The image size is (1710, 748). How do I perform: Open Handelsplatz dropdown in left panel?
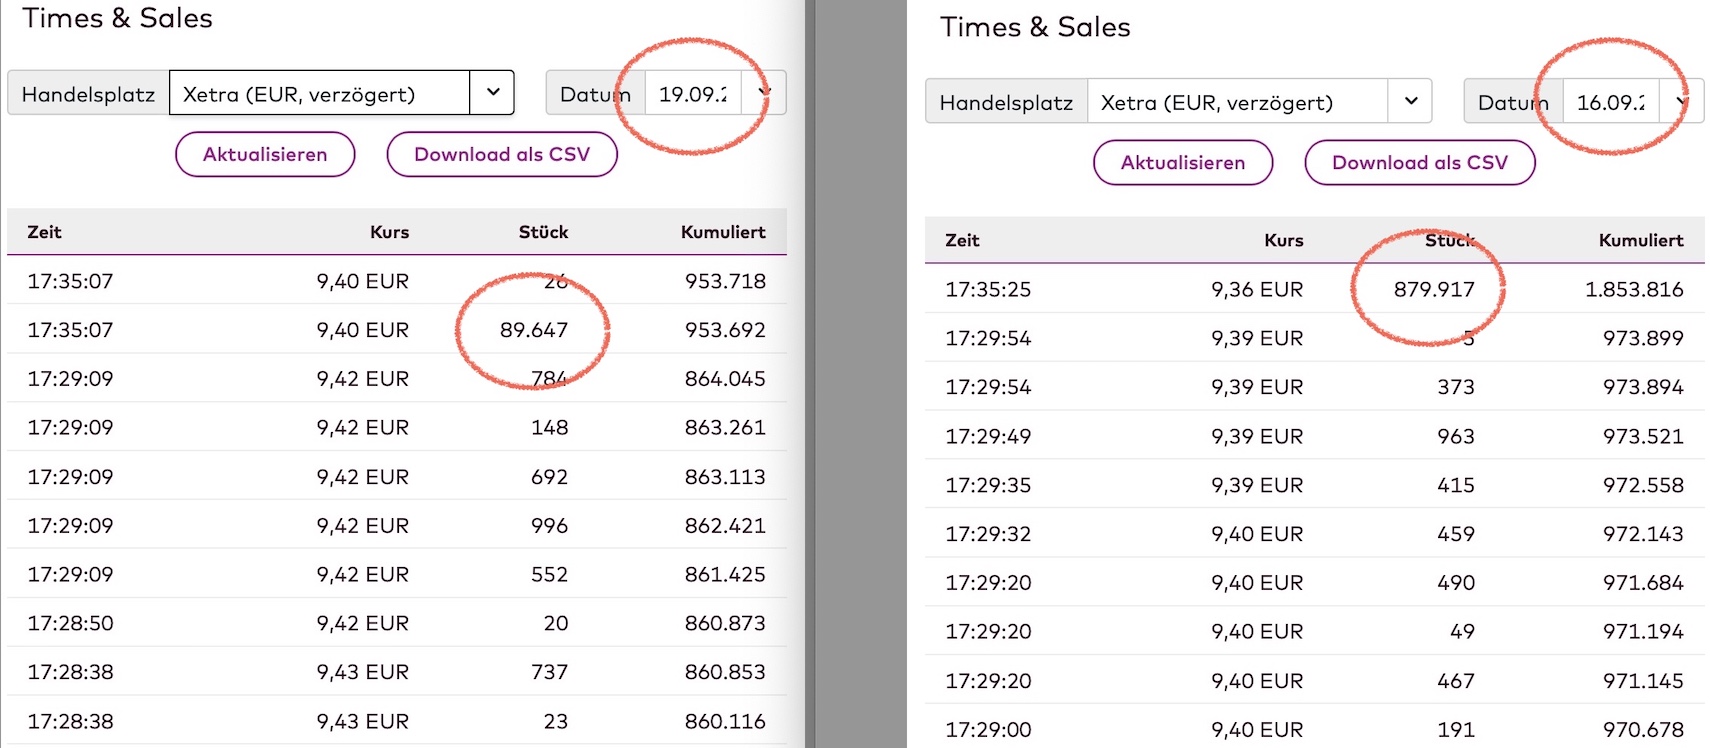492,93
